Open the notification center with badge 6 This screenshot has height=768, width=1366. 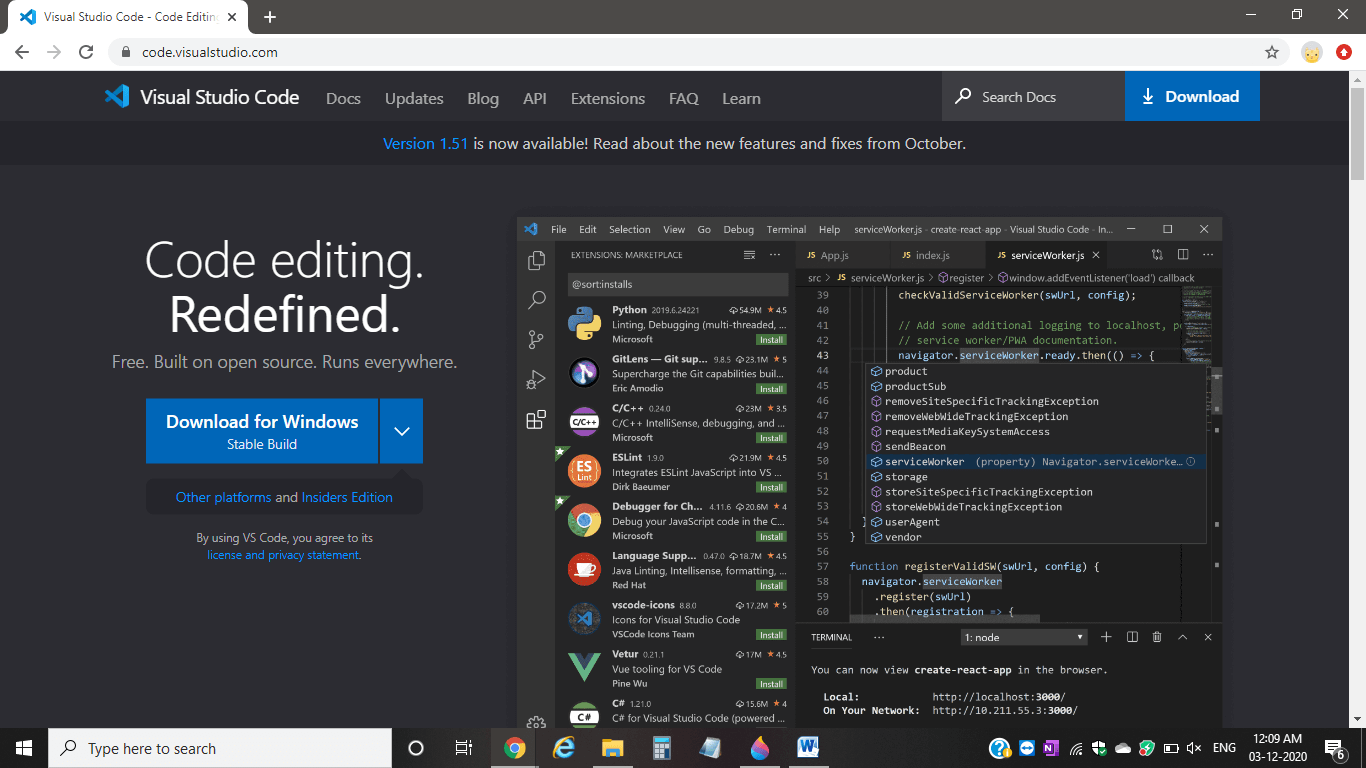tap(1334, 748)
